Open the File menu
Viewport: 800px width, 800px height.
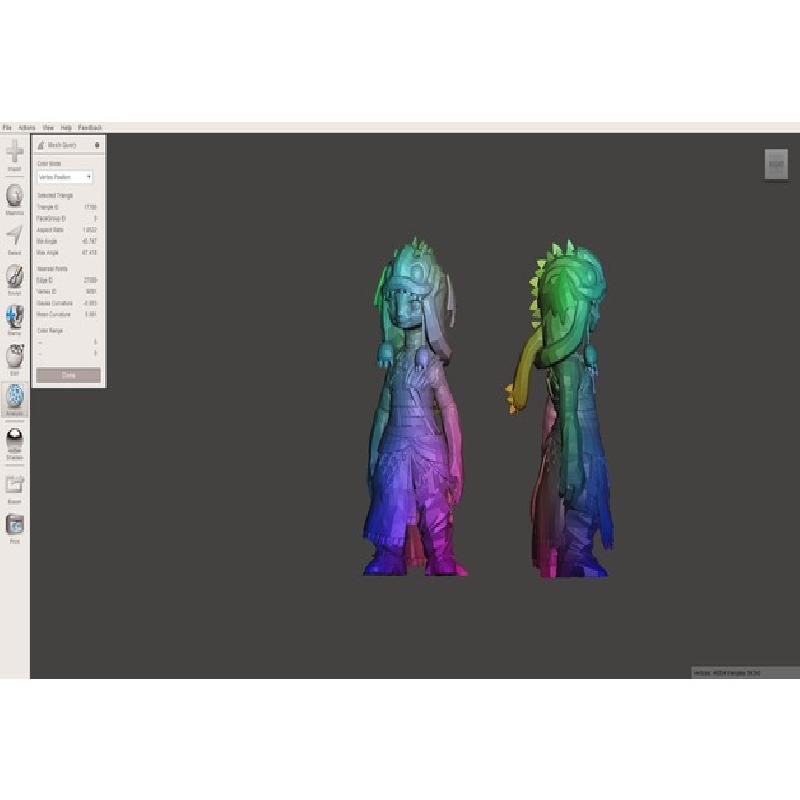pos(7,128)
